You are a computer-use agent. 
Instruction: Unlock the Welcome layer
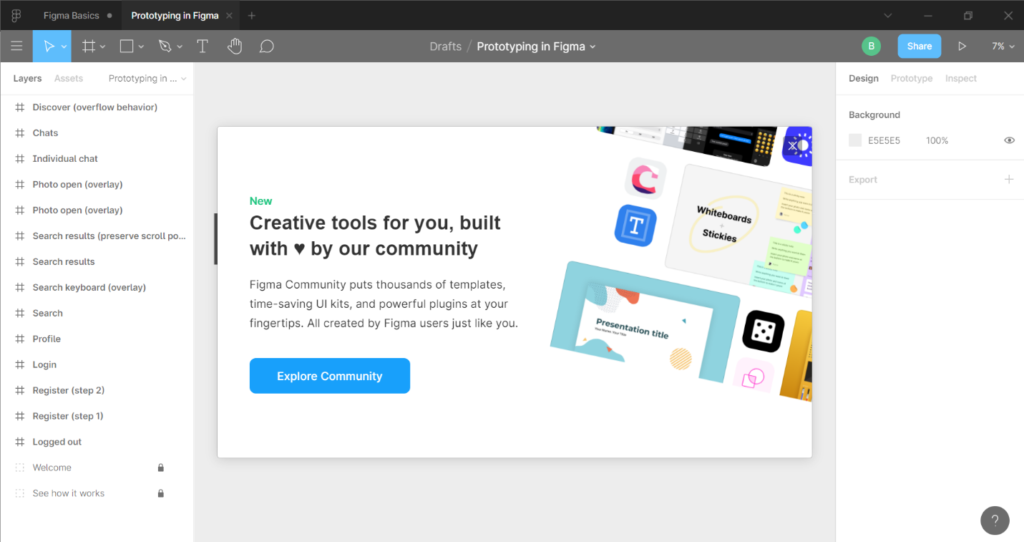(x=161, y=468)
